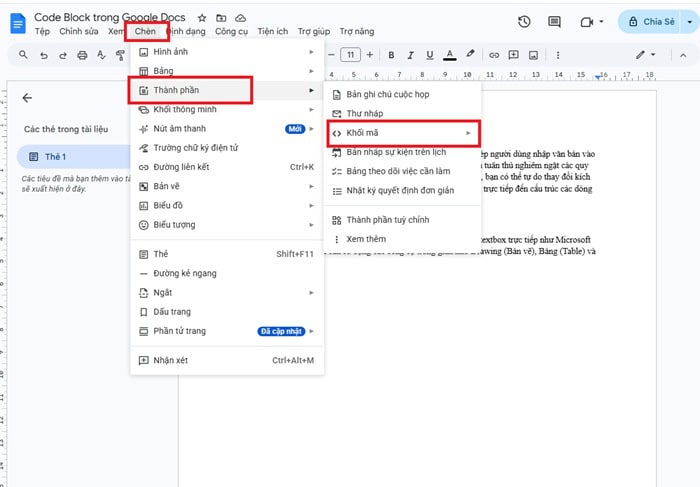Insert Đường kẻ ngang horizontal line

point(227,273)
